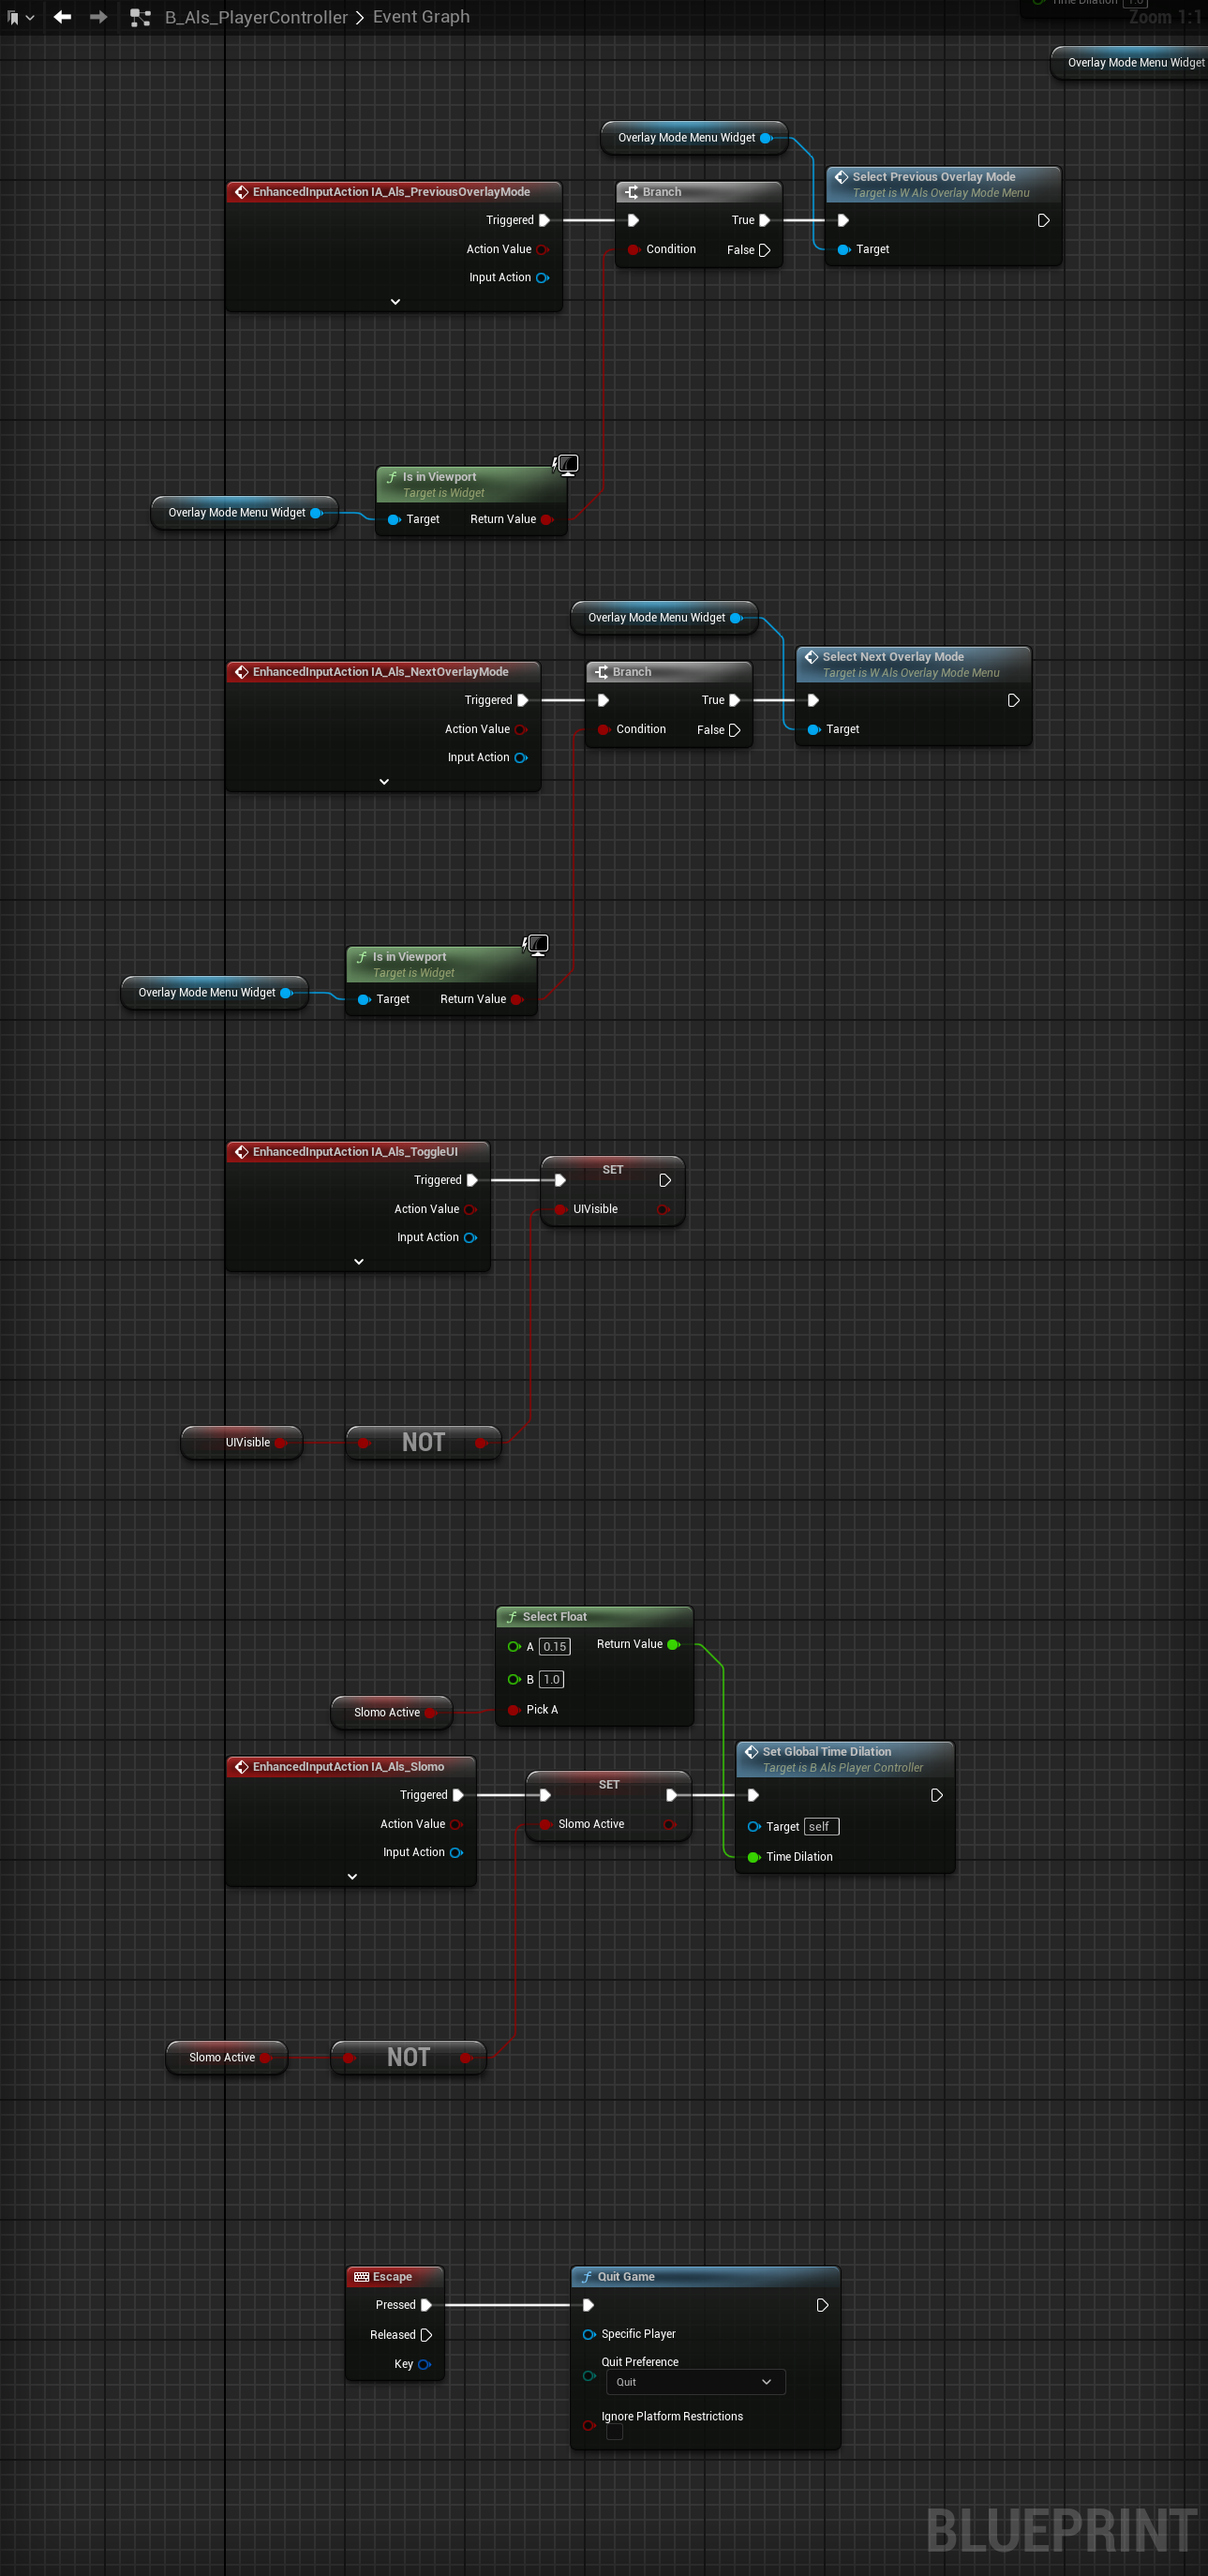Select the NOT node connected to Slomo Active
Image resolution: width=1208 pixels, height=2576 pixels.
[408, 2057]
